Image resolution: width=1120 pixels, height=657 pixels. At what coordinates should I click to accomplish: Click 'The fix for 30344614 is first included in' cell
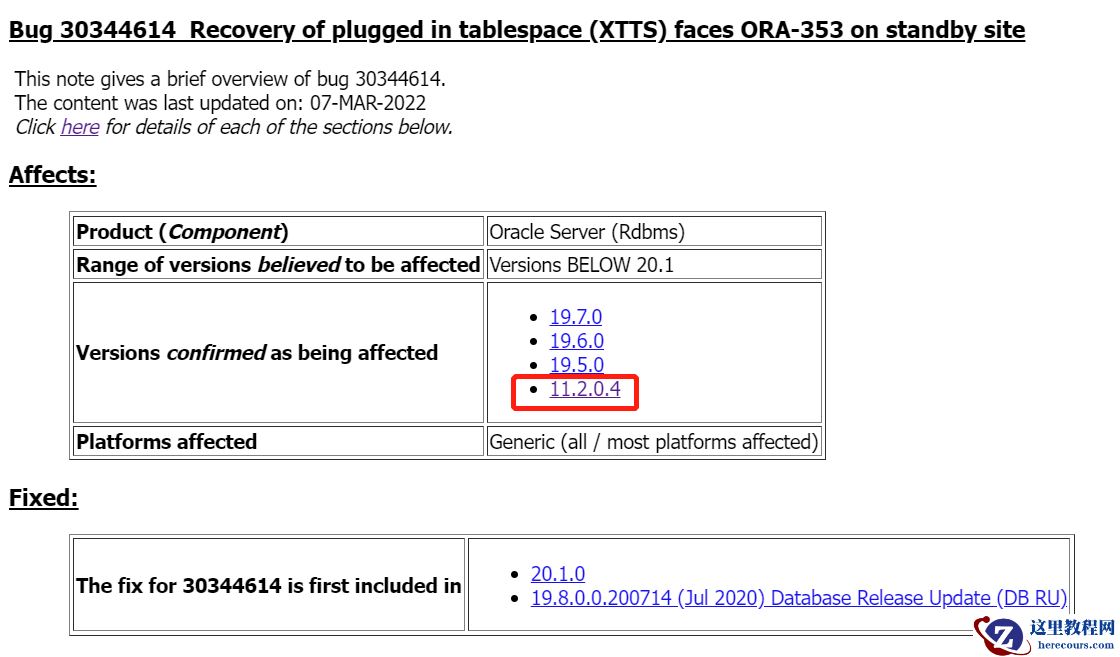click(269, 586)
